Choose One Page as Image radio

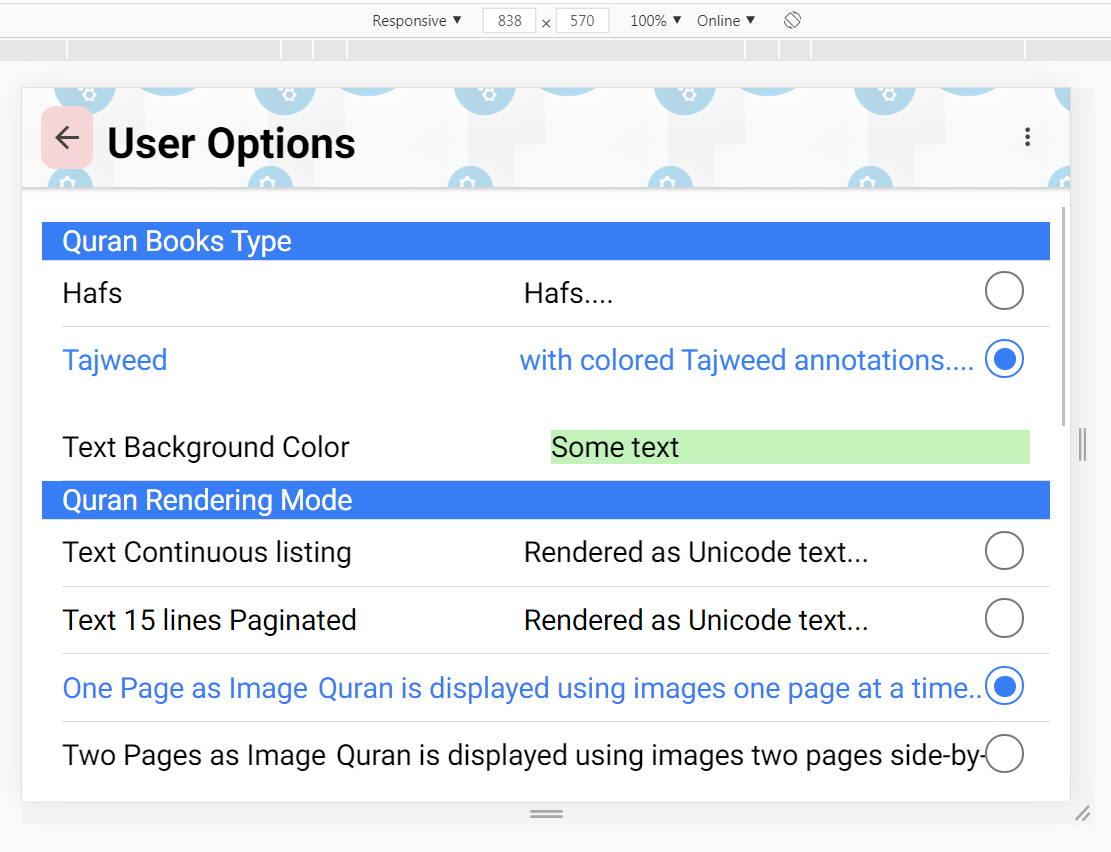coord(1004,687)
